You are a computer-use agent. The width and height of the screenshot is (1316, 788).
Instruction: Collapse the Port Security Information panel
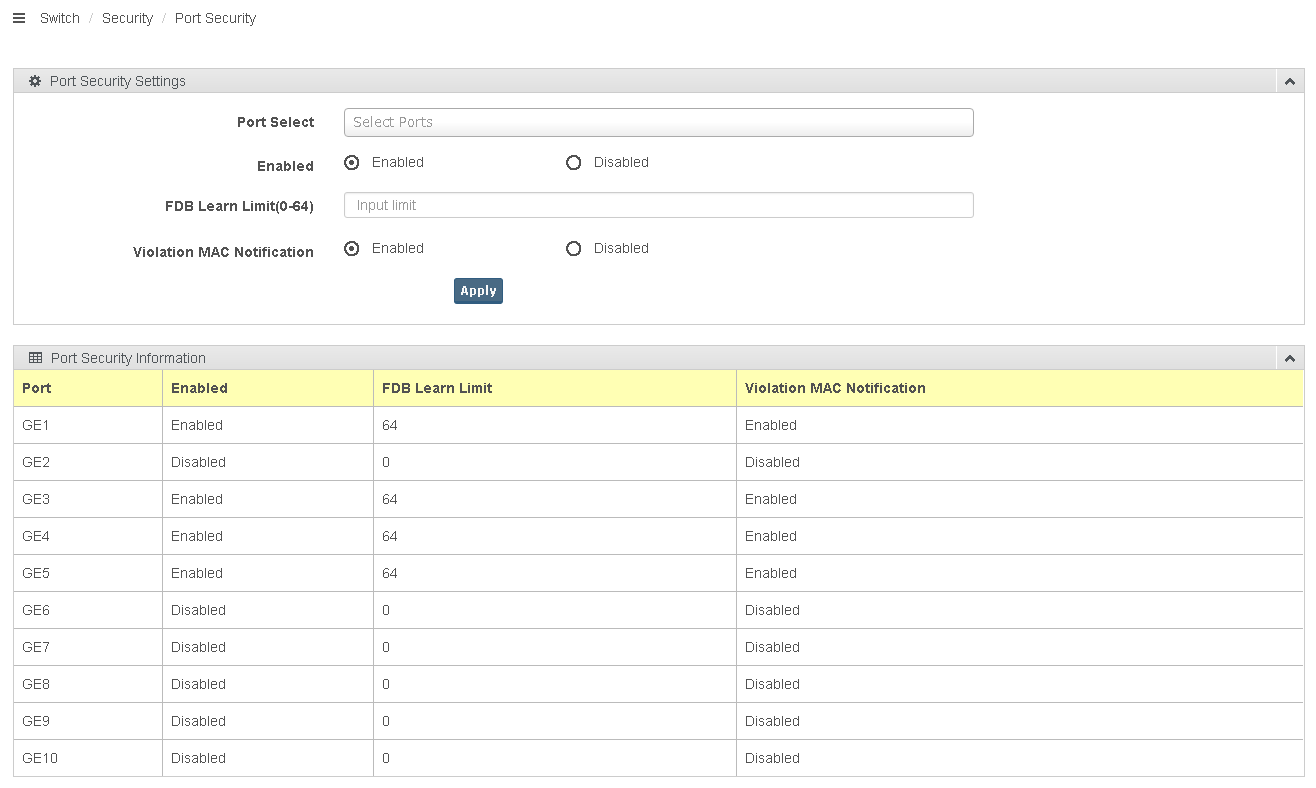pyautogui.click(x=1290, y=359)
